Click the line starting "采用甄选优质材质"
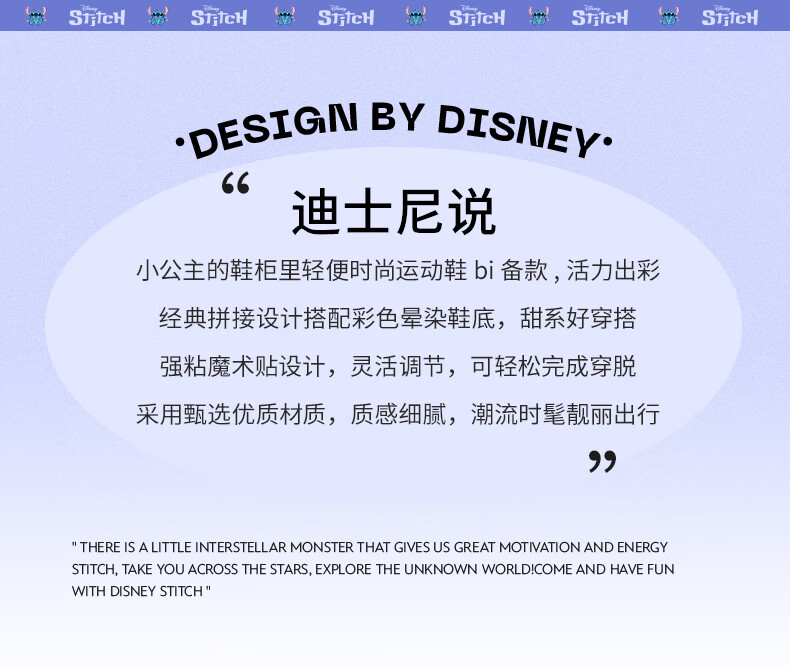This screenshot has height=667, width=790. click(398, 414)
